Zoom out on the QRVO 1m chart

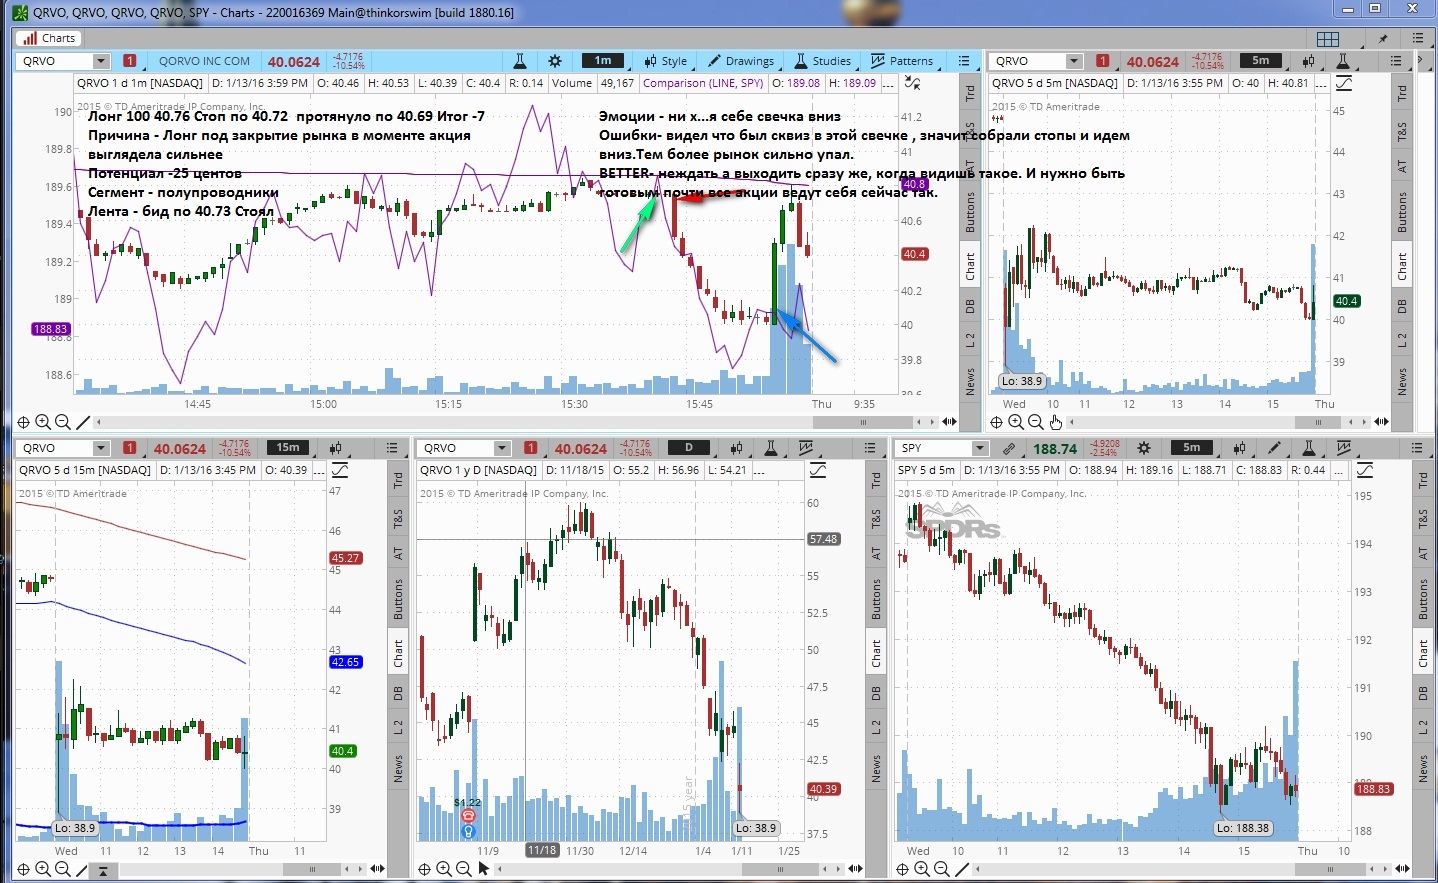click(62, 422)
